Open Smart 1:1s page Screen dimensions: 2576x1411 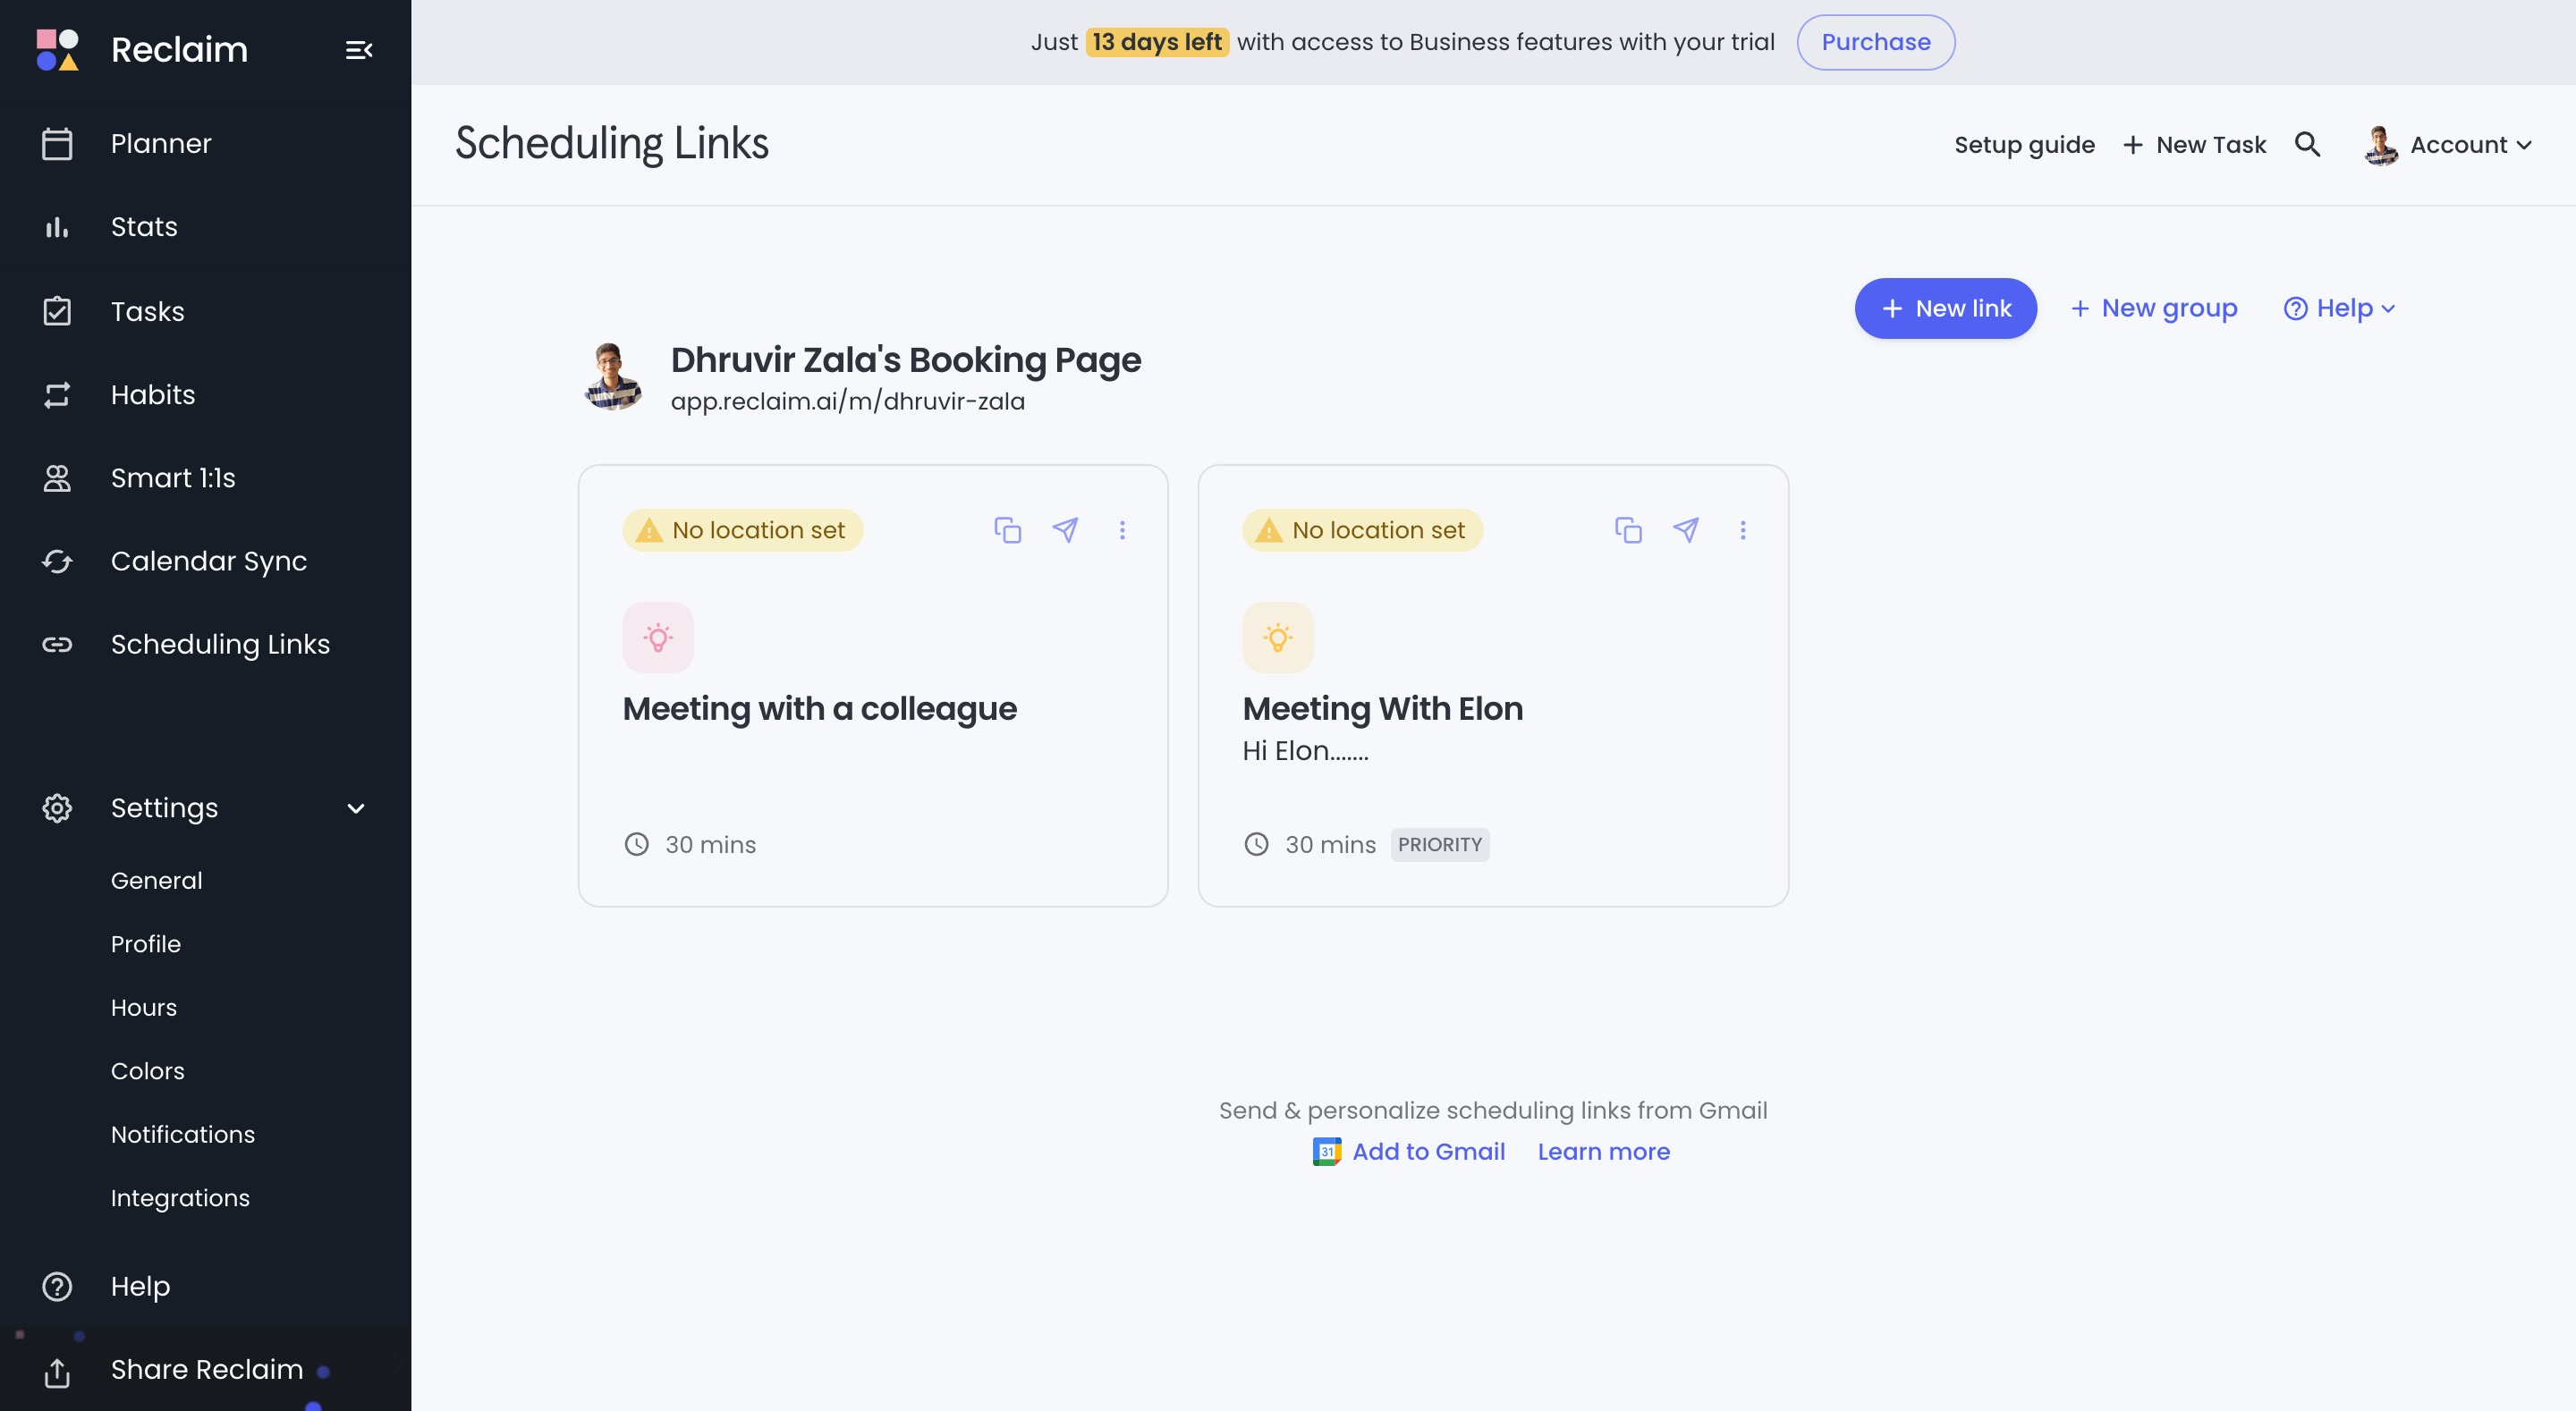pyautogui.click(x=173, y=478)
